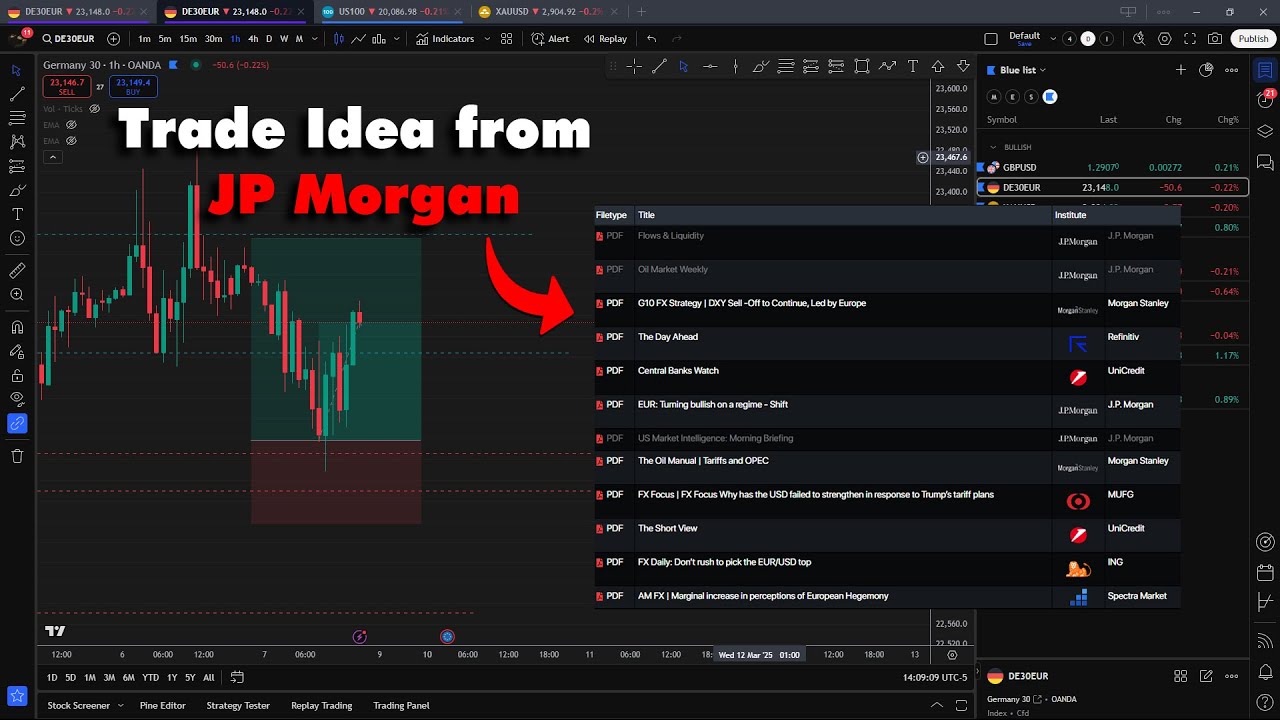This screenshot has width=1280, height=720.
Task: Take a chart snapshot with camera icon
Action: coord(1215,39)
